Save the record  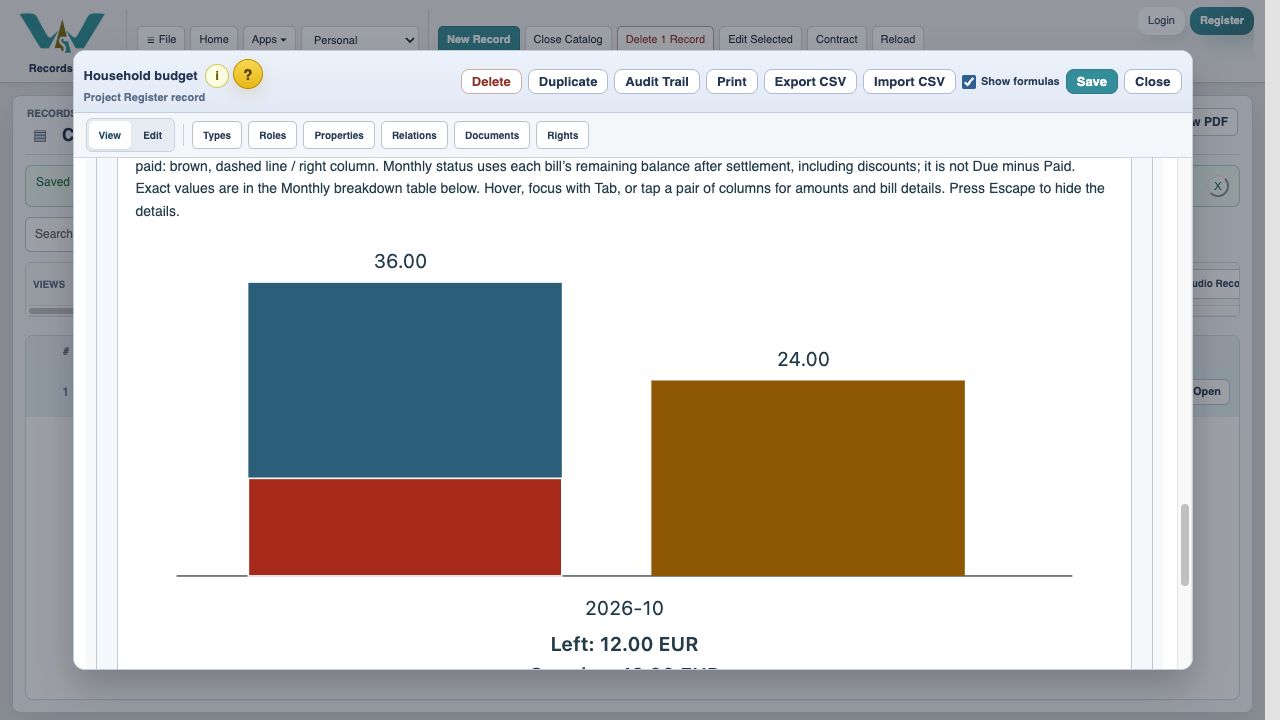pyautogui.click(x=1092, y=82)
